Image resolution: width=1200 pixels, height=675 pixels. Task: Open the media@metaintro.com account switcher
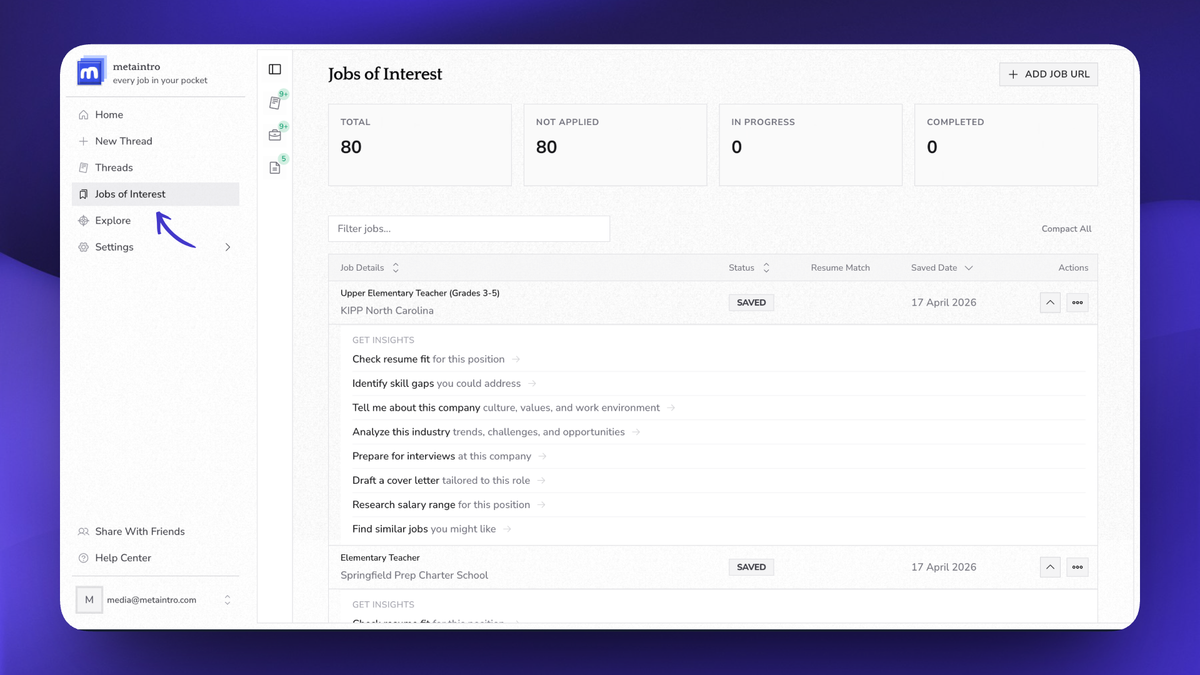156,600
